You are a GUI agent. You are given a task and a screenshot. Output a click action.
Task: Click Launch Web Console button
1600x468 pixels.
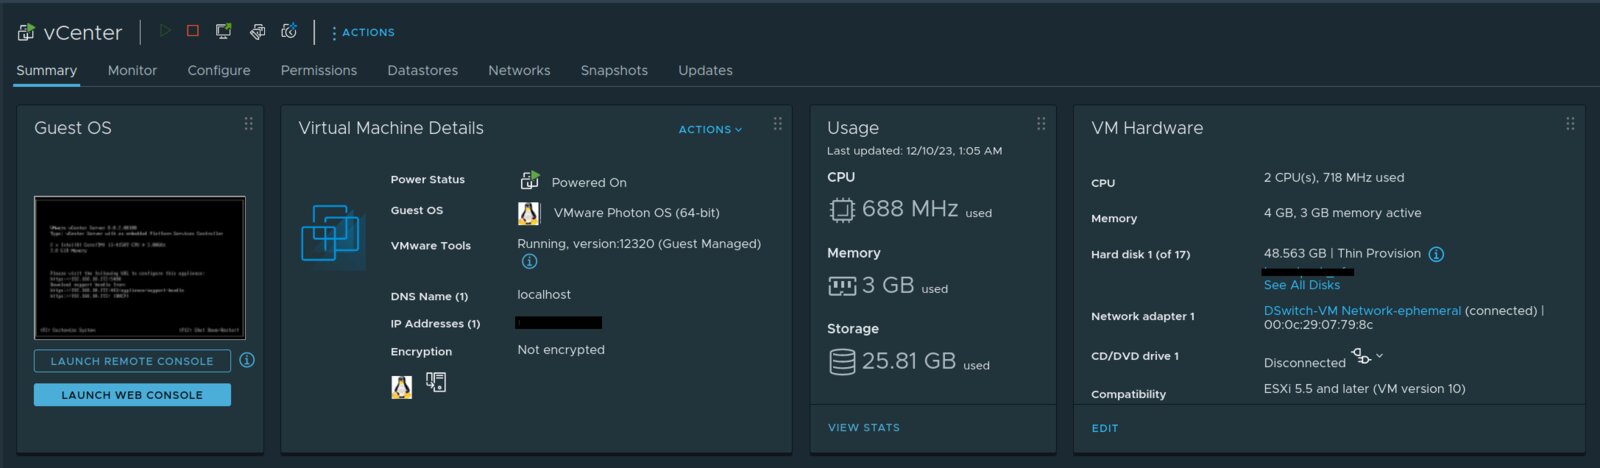point(132,395)
